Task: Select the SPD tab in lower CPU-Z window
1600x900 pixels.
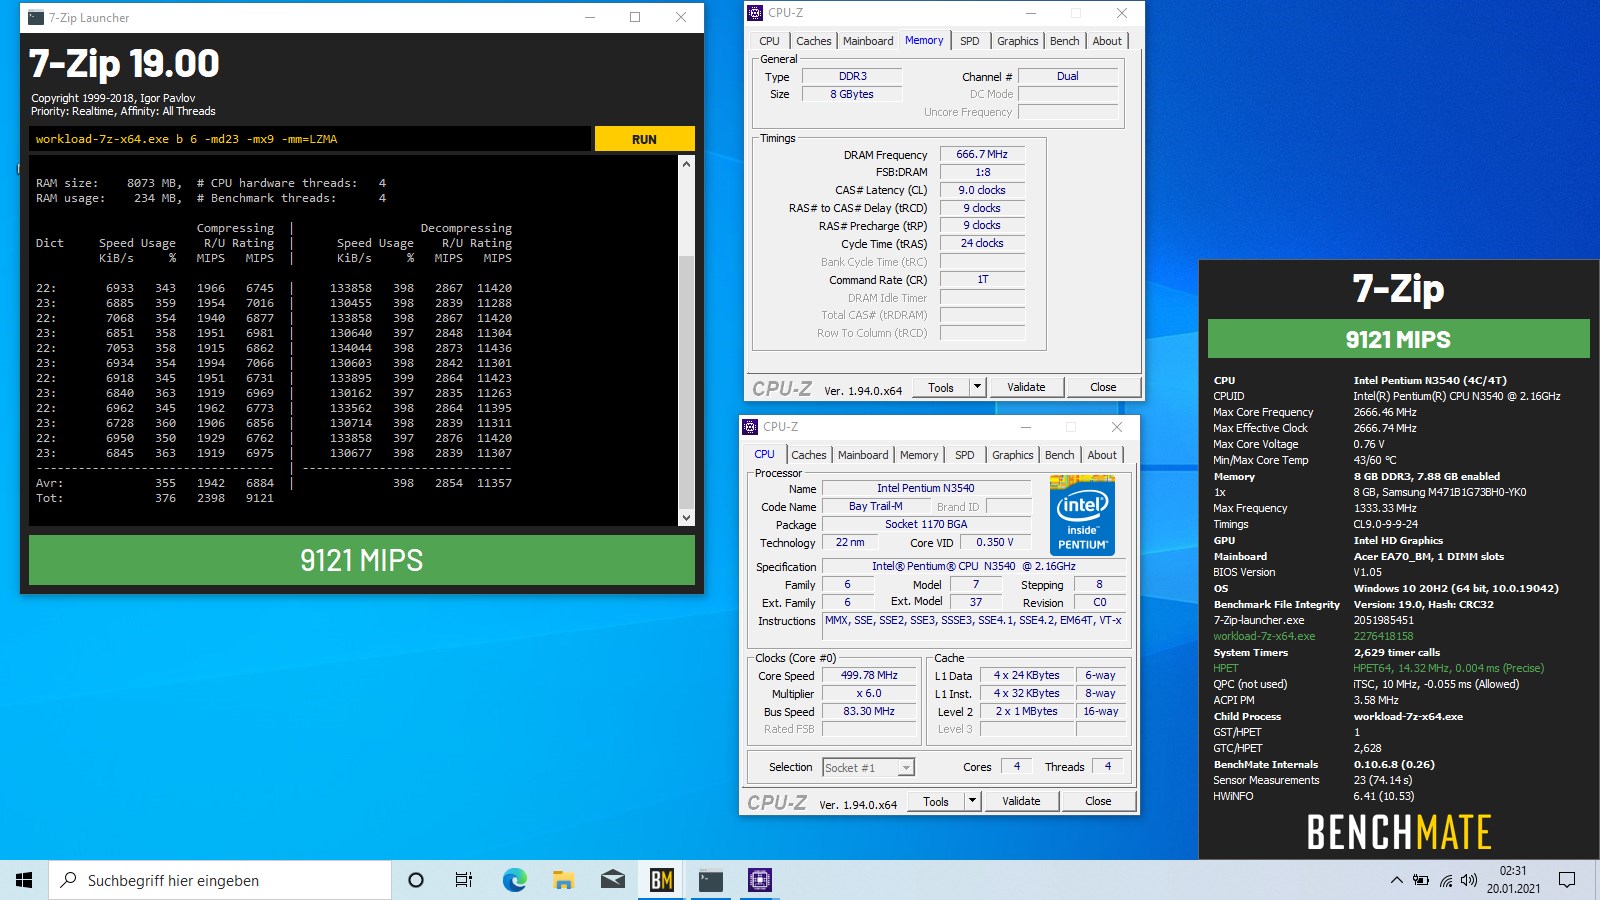Action: (964, 455)
